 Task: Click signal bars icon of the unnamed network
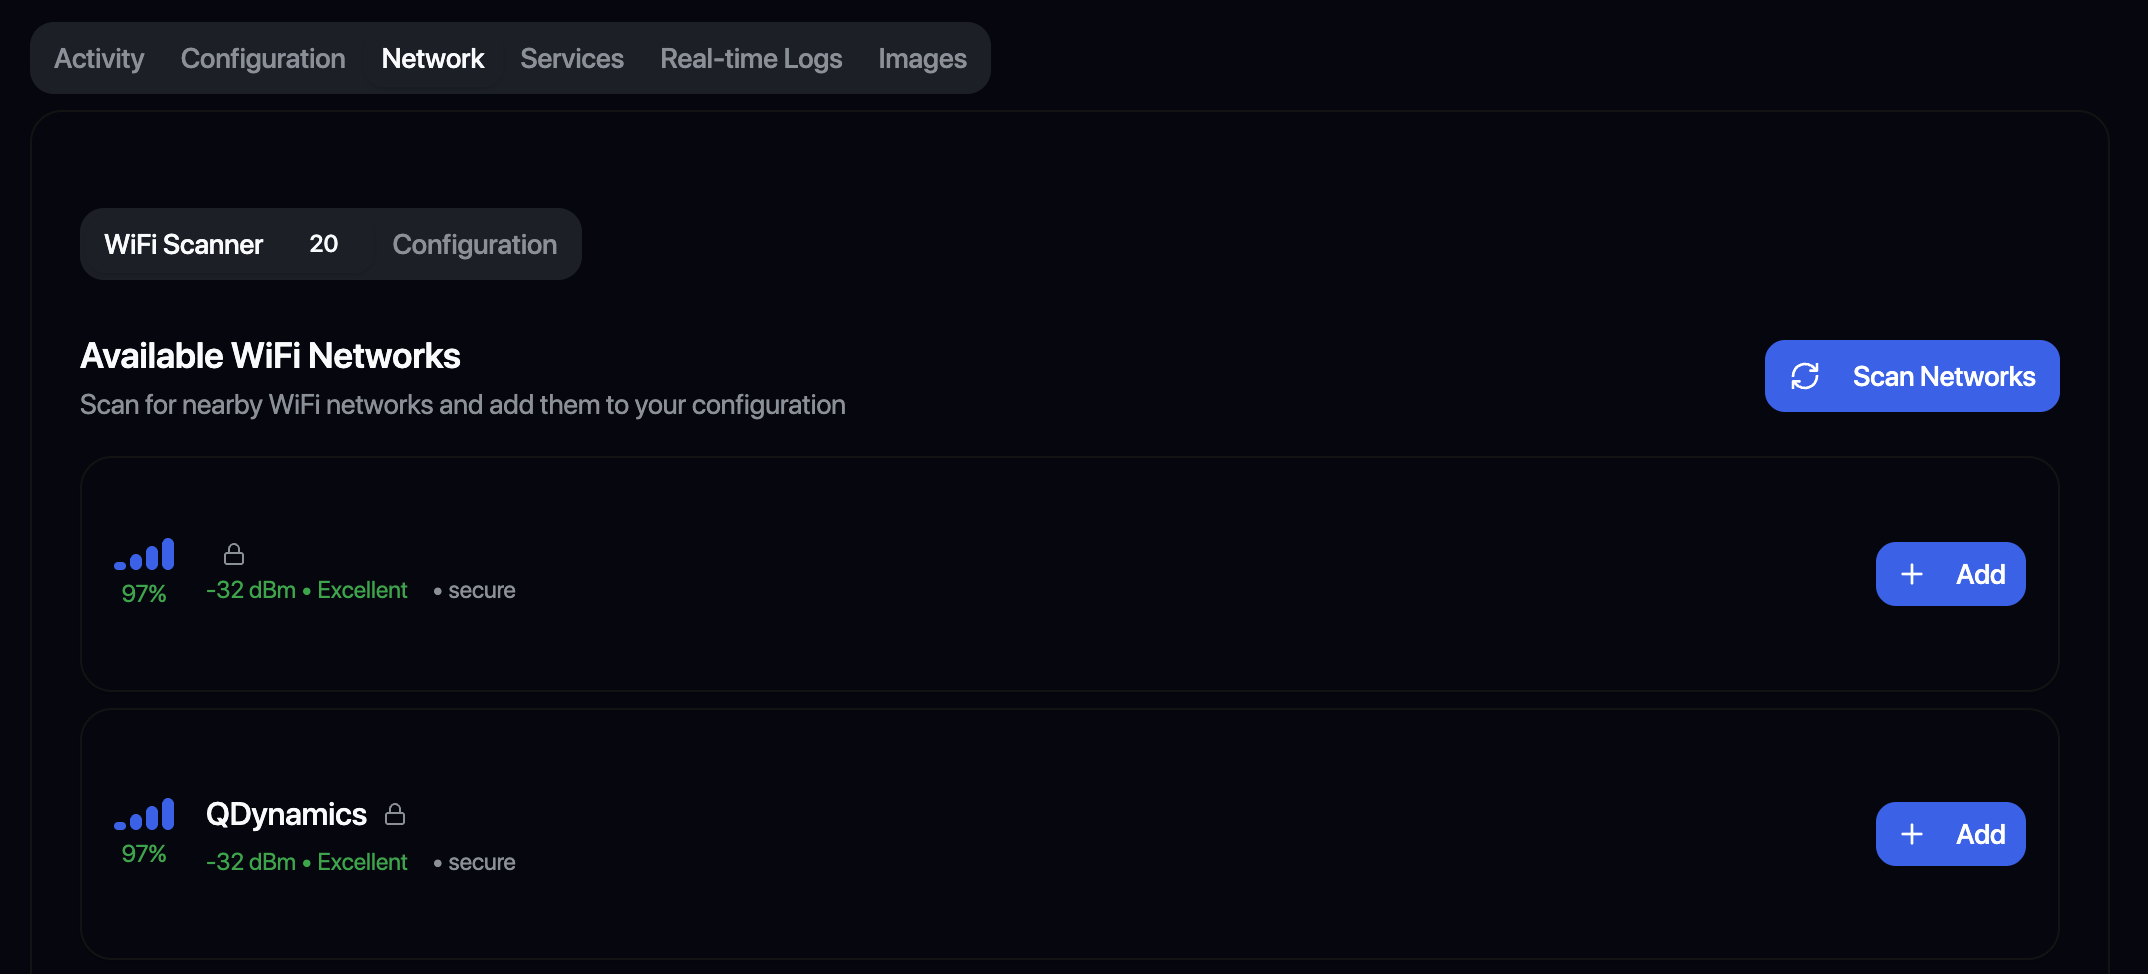pos(145,555)
